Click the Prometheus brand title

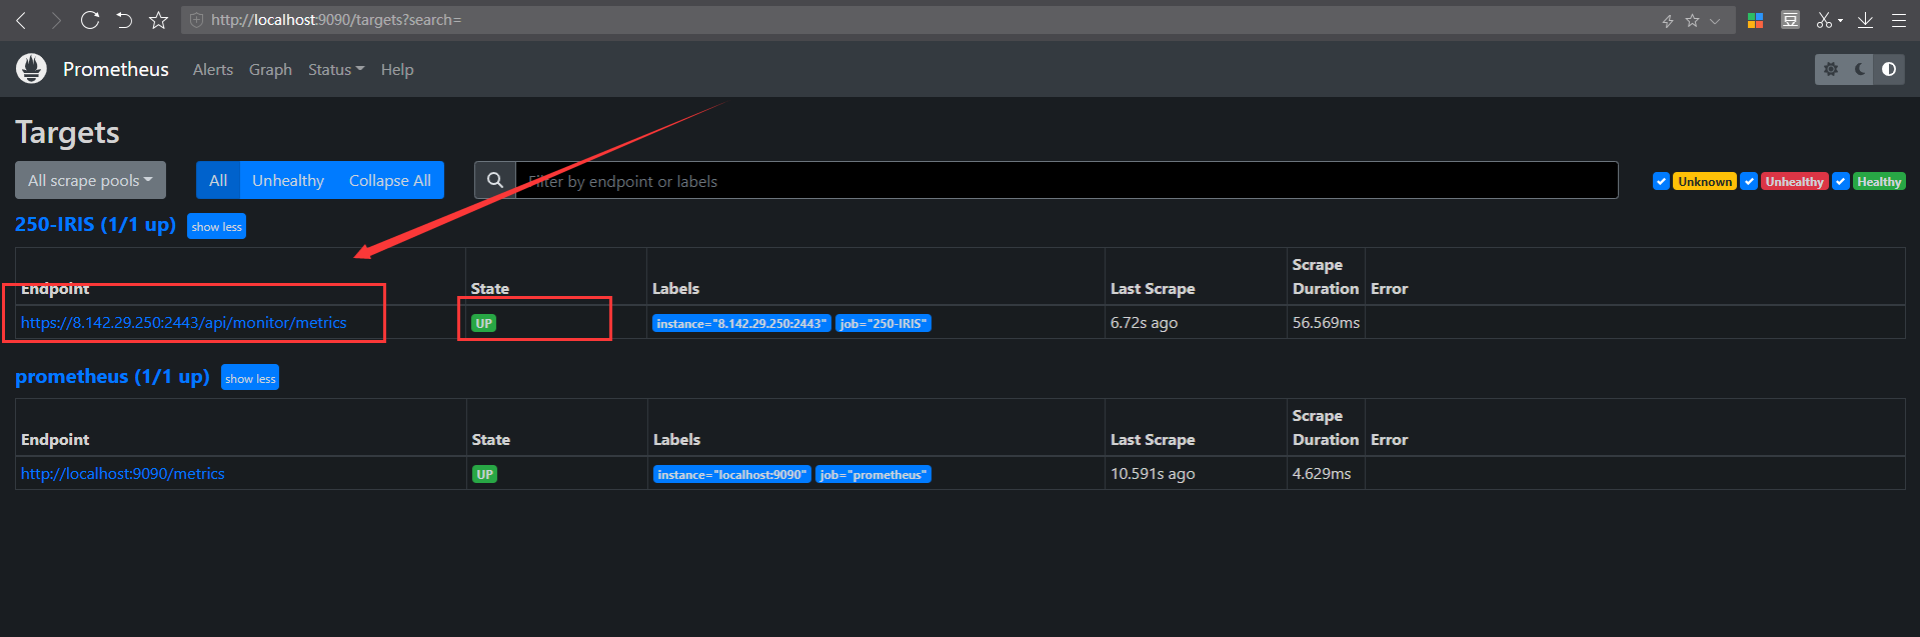pos(116,69)
